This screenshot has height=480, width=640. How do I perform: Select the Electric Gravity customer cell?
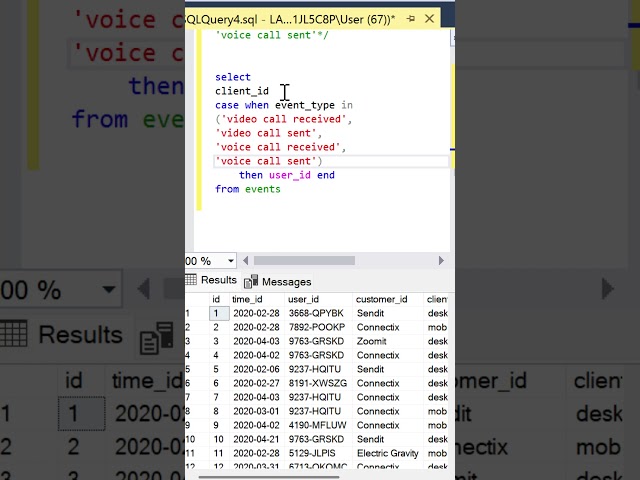(387, 453)
